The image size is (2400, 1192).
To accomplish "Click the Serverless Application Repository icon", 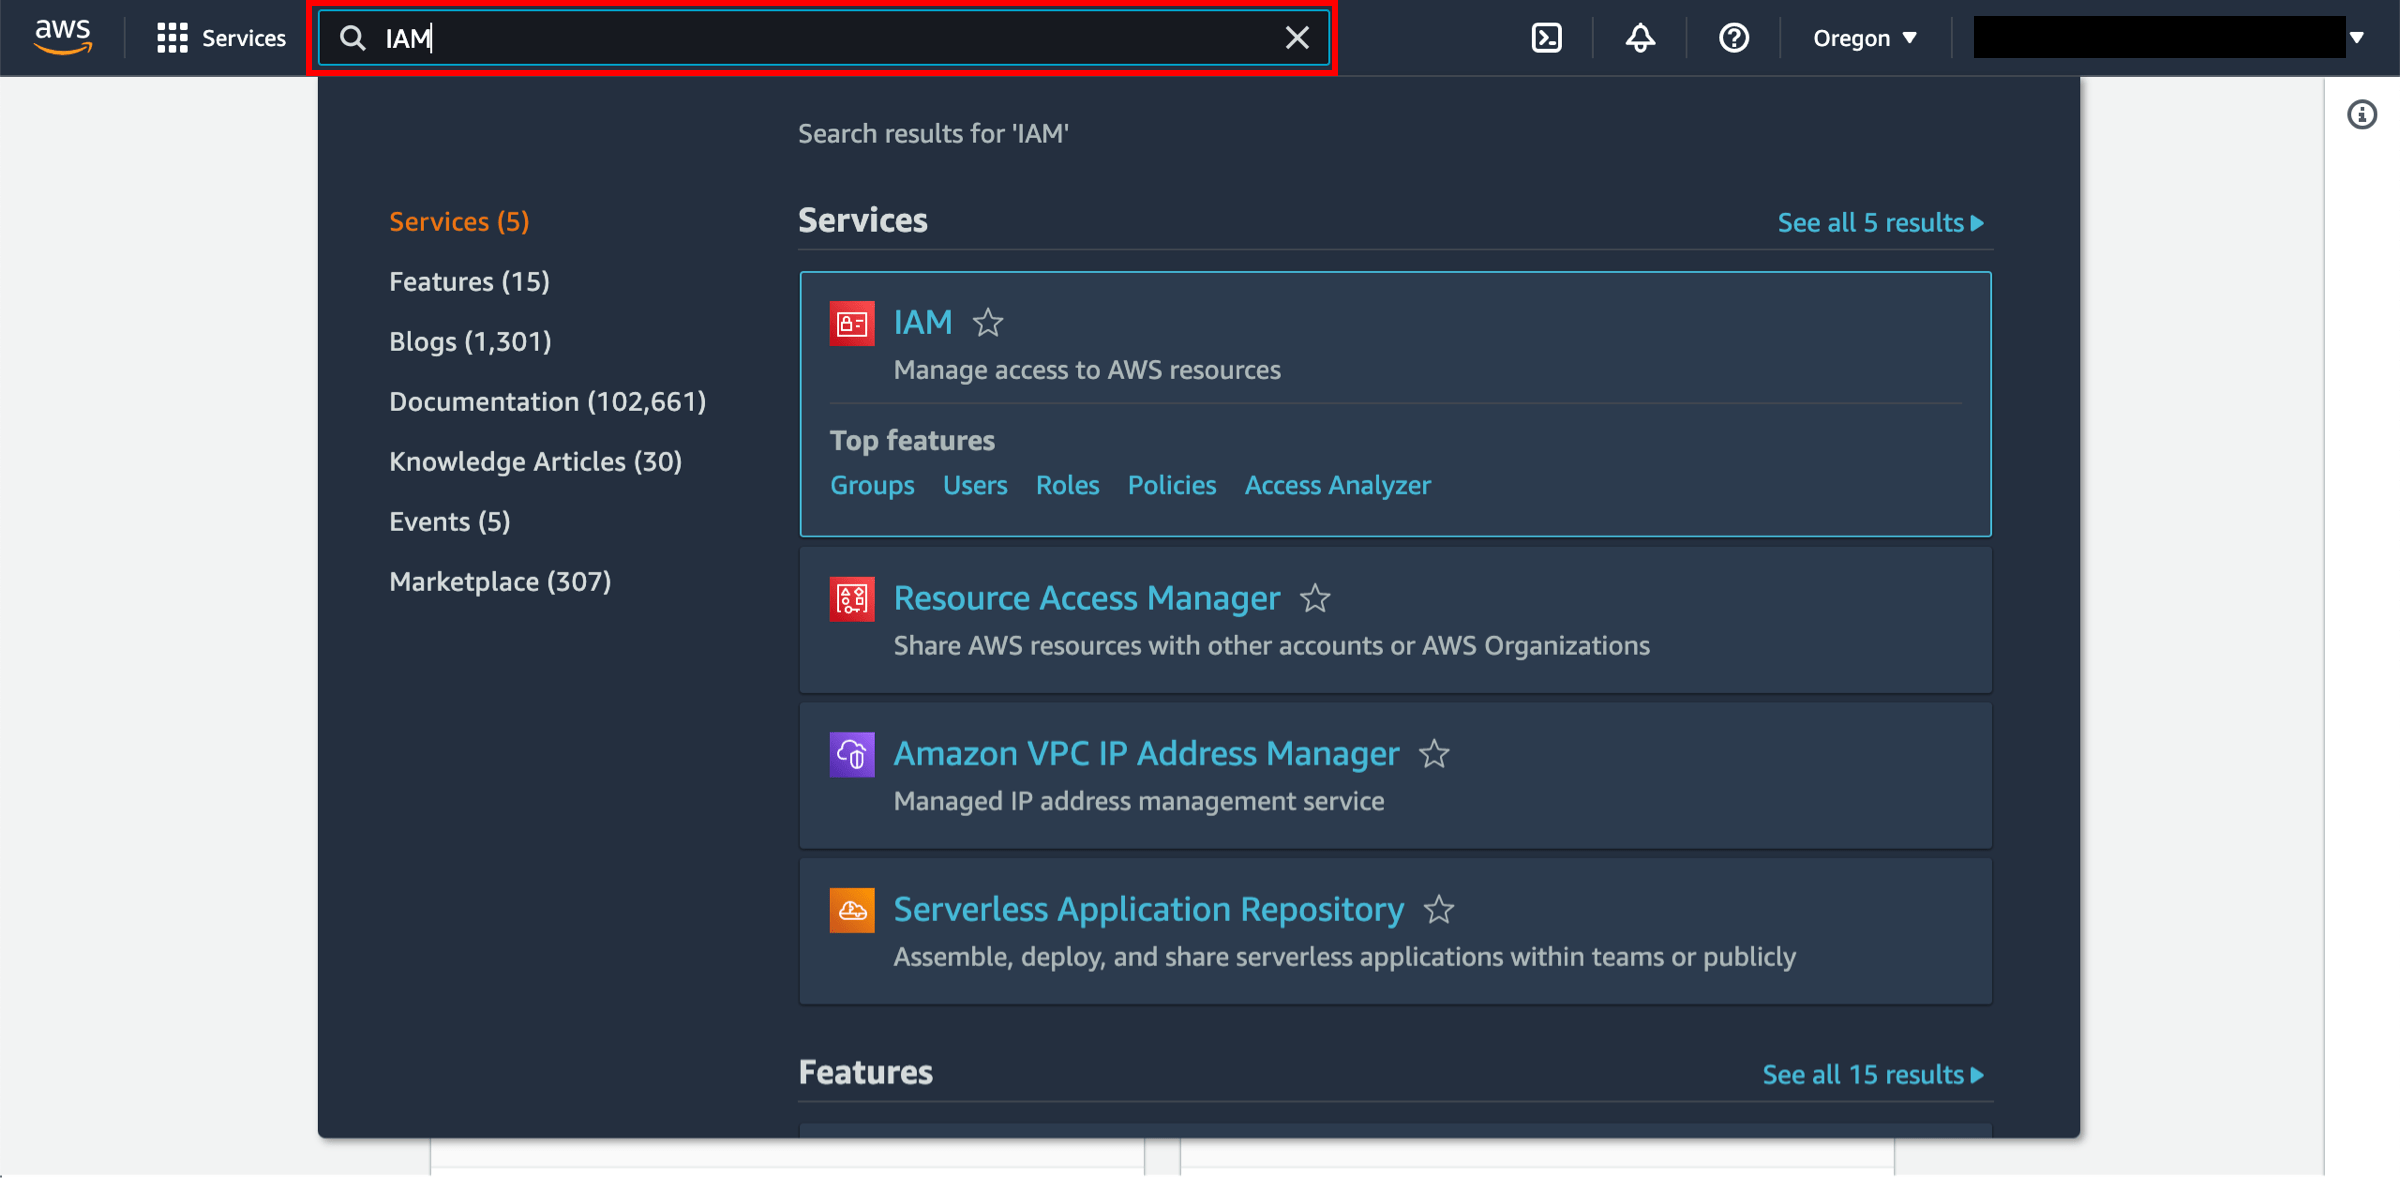I will click(x=852, y=910).
